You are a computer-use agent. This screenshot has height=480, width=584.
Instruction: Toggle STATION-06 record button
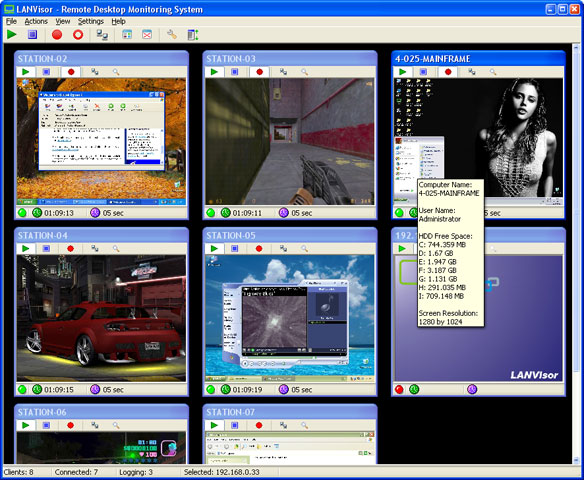pyautogui.click(x=71, y=425)
